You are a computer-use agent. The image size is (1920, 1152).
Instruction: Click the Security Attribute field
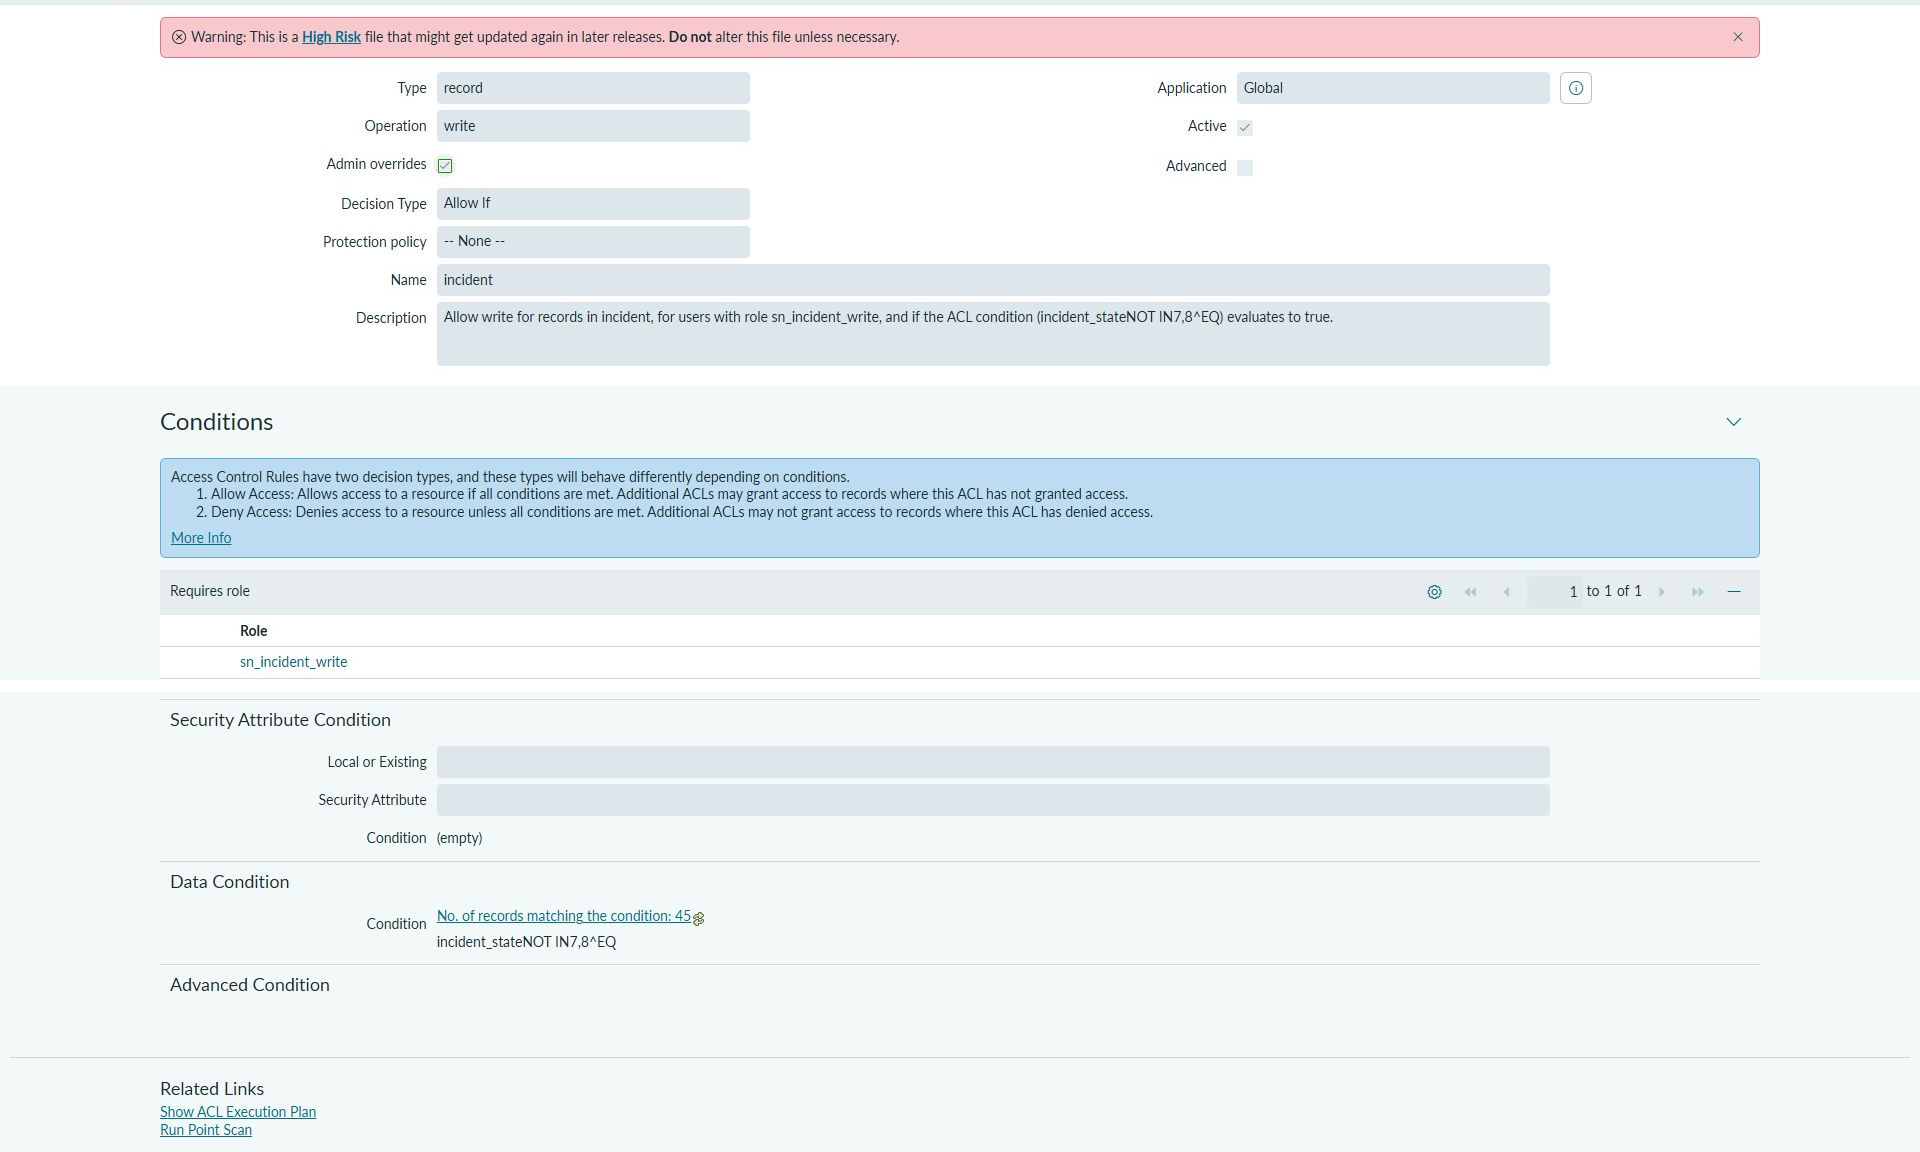pos(993,800)
